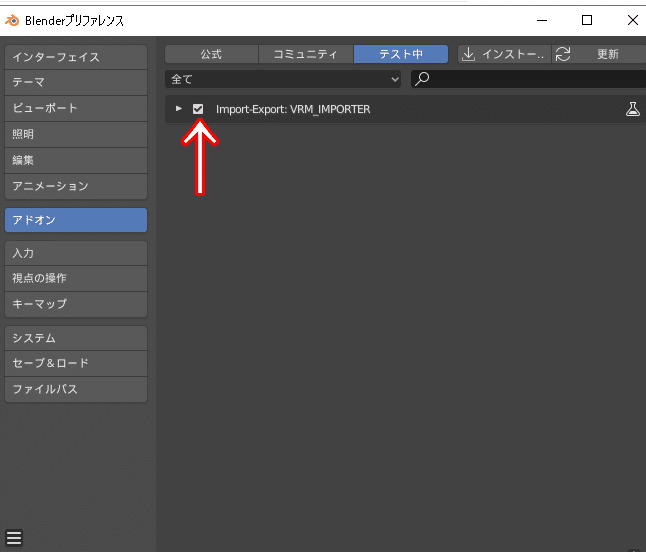Select the コミュニティ filter tab
This screenshot has height=552, width=646.
click(x=305, y=54)
